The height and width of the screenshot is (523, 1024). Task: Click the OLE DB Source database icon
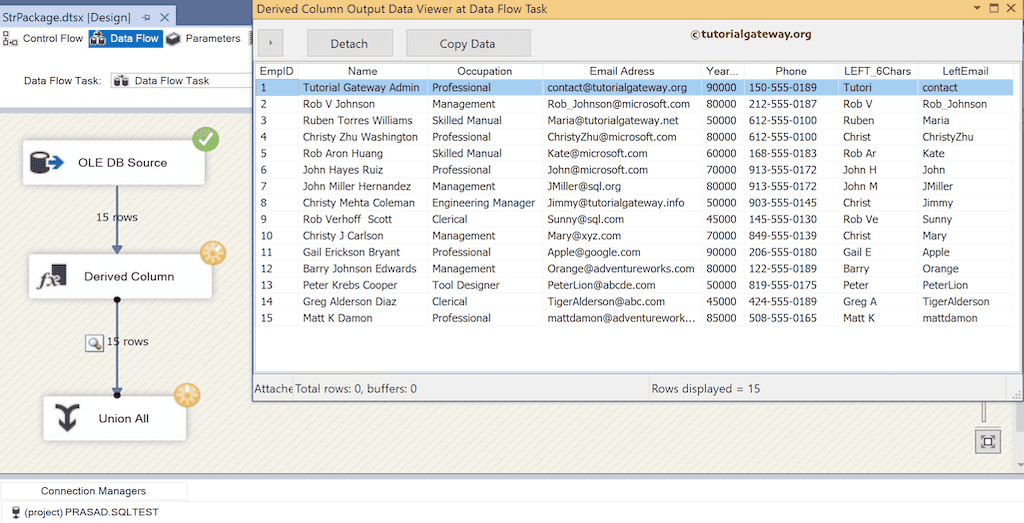tap(46, 163)
